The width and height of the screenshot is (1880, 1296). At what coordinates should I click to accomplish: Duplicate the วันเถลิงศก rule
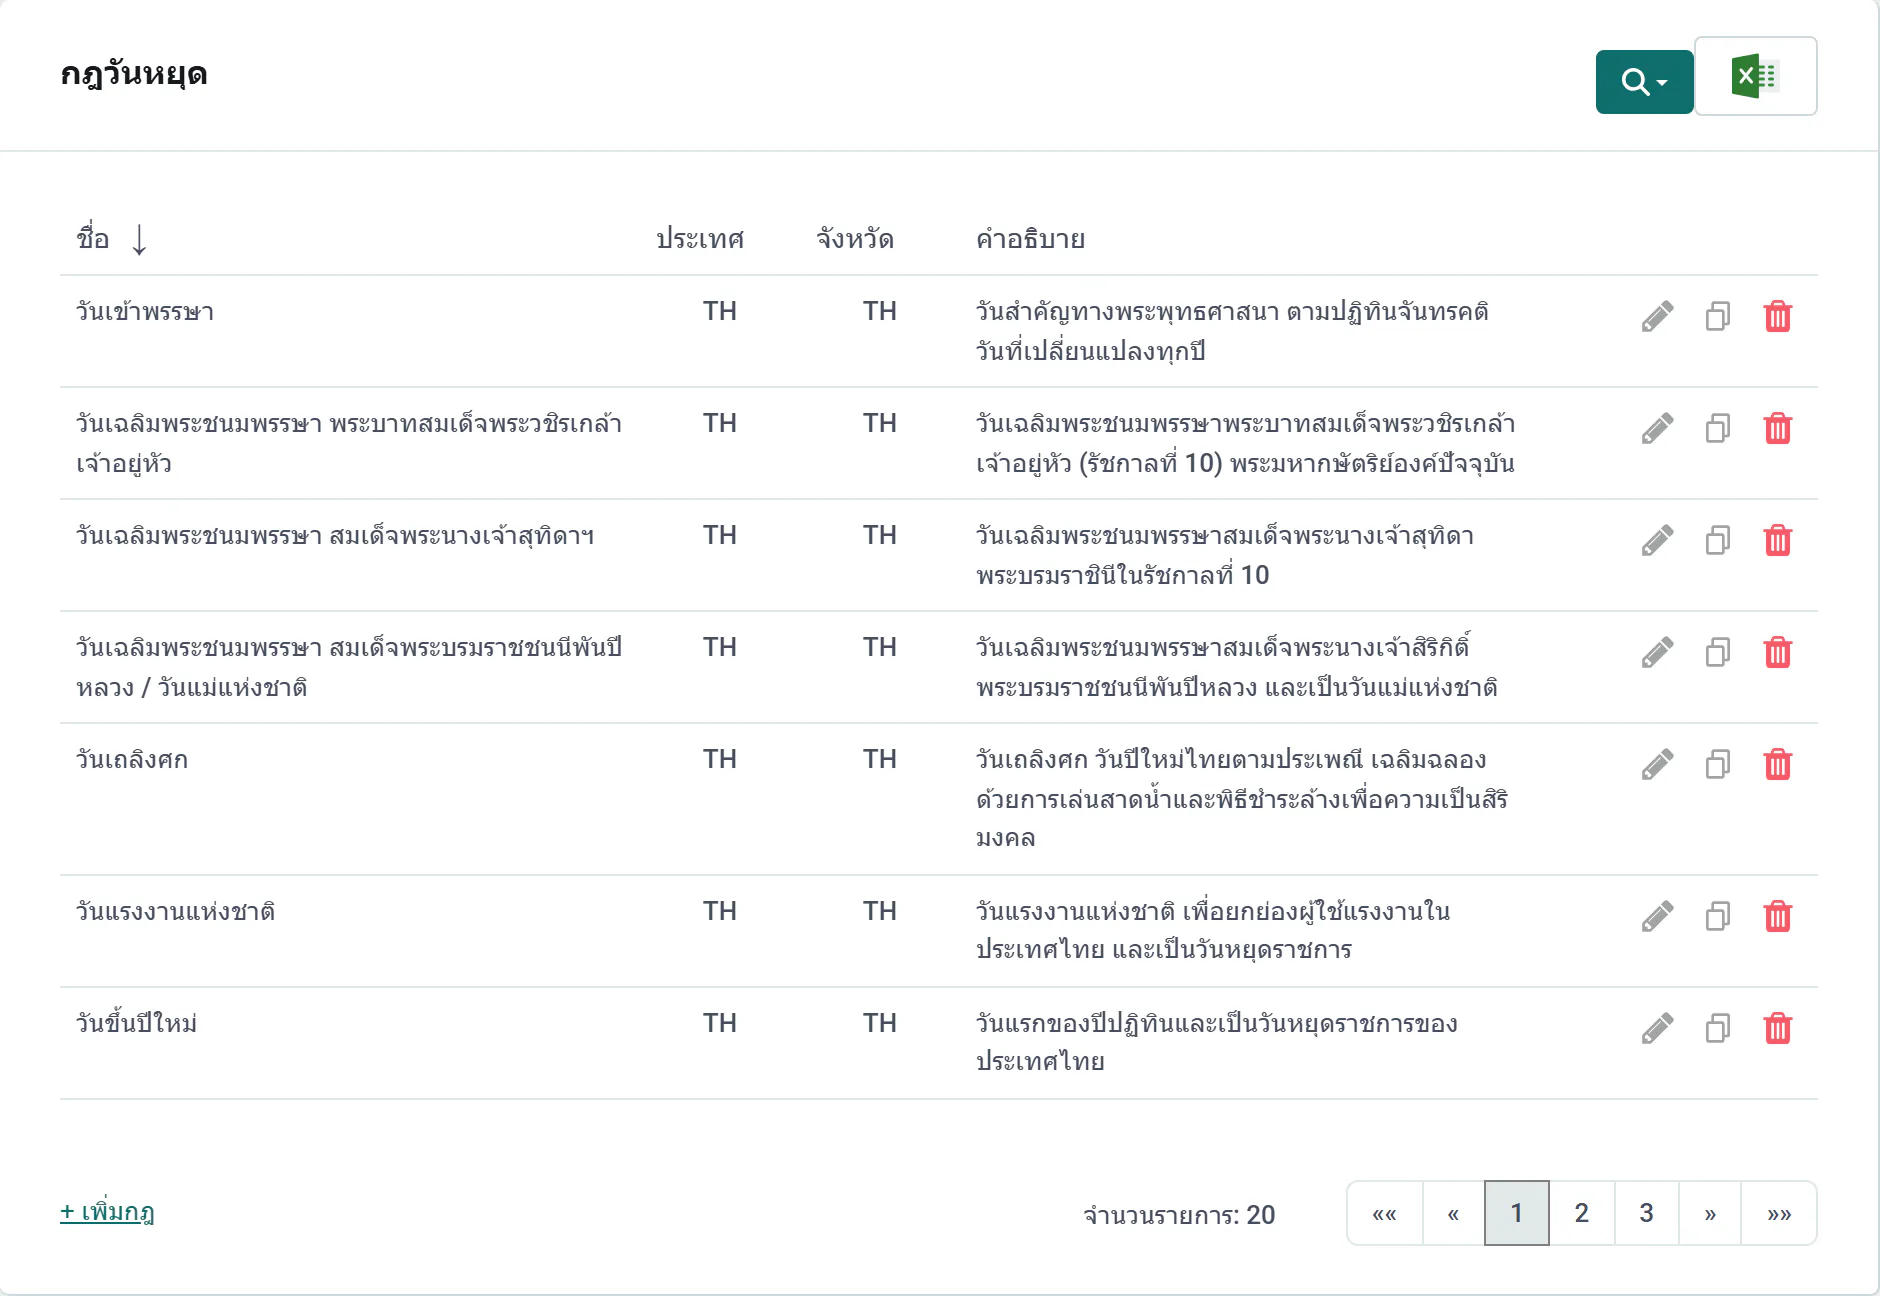tap(1718, 764)
